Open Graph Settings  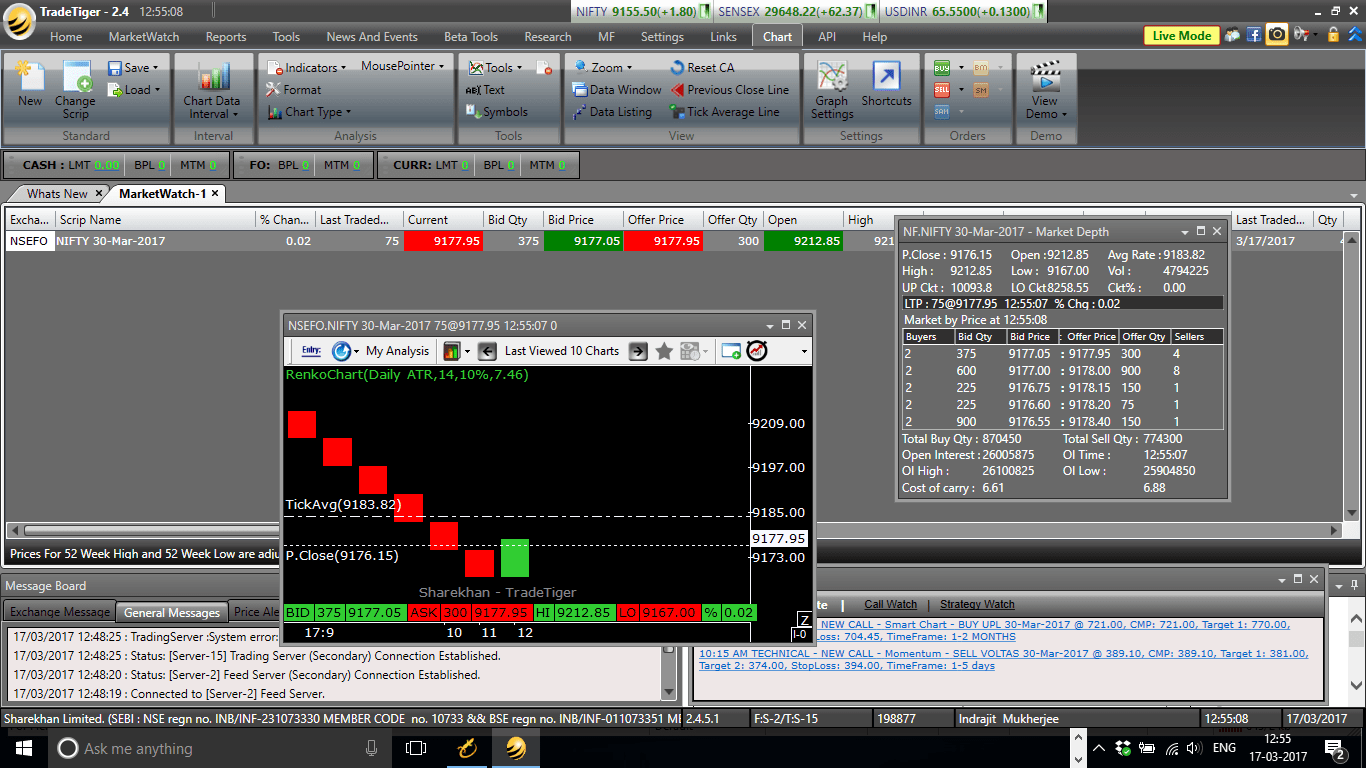click(832, 90)
